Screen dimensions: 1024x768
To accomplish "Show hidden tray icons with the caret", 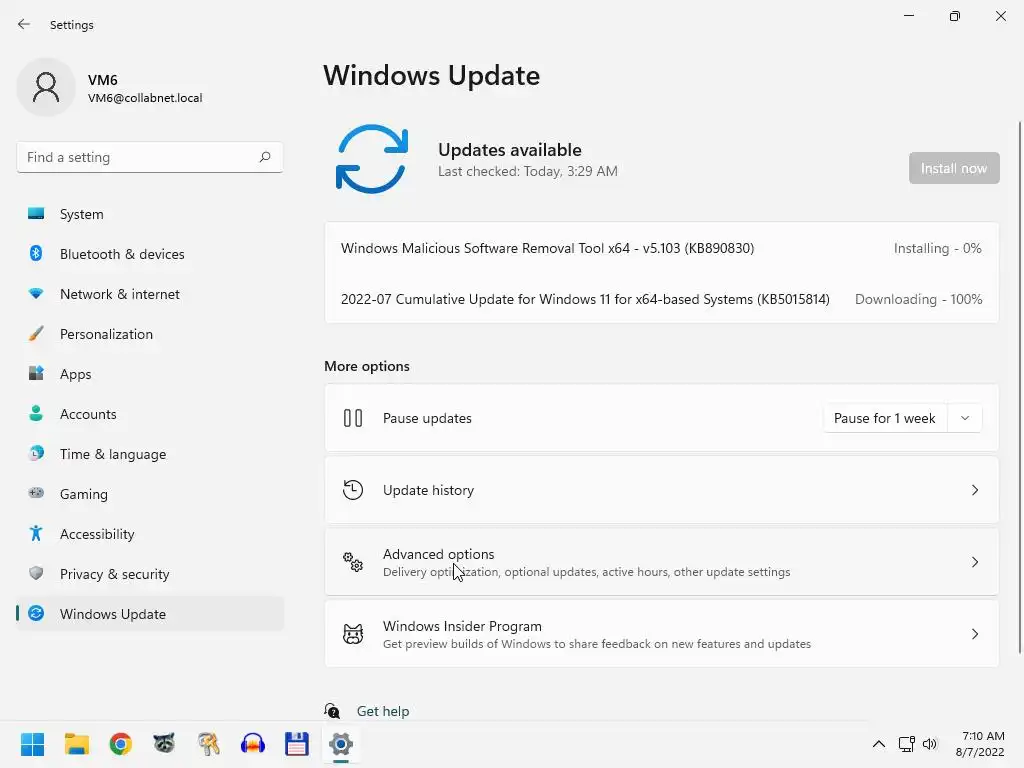I will [x=879, y=744].
